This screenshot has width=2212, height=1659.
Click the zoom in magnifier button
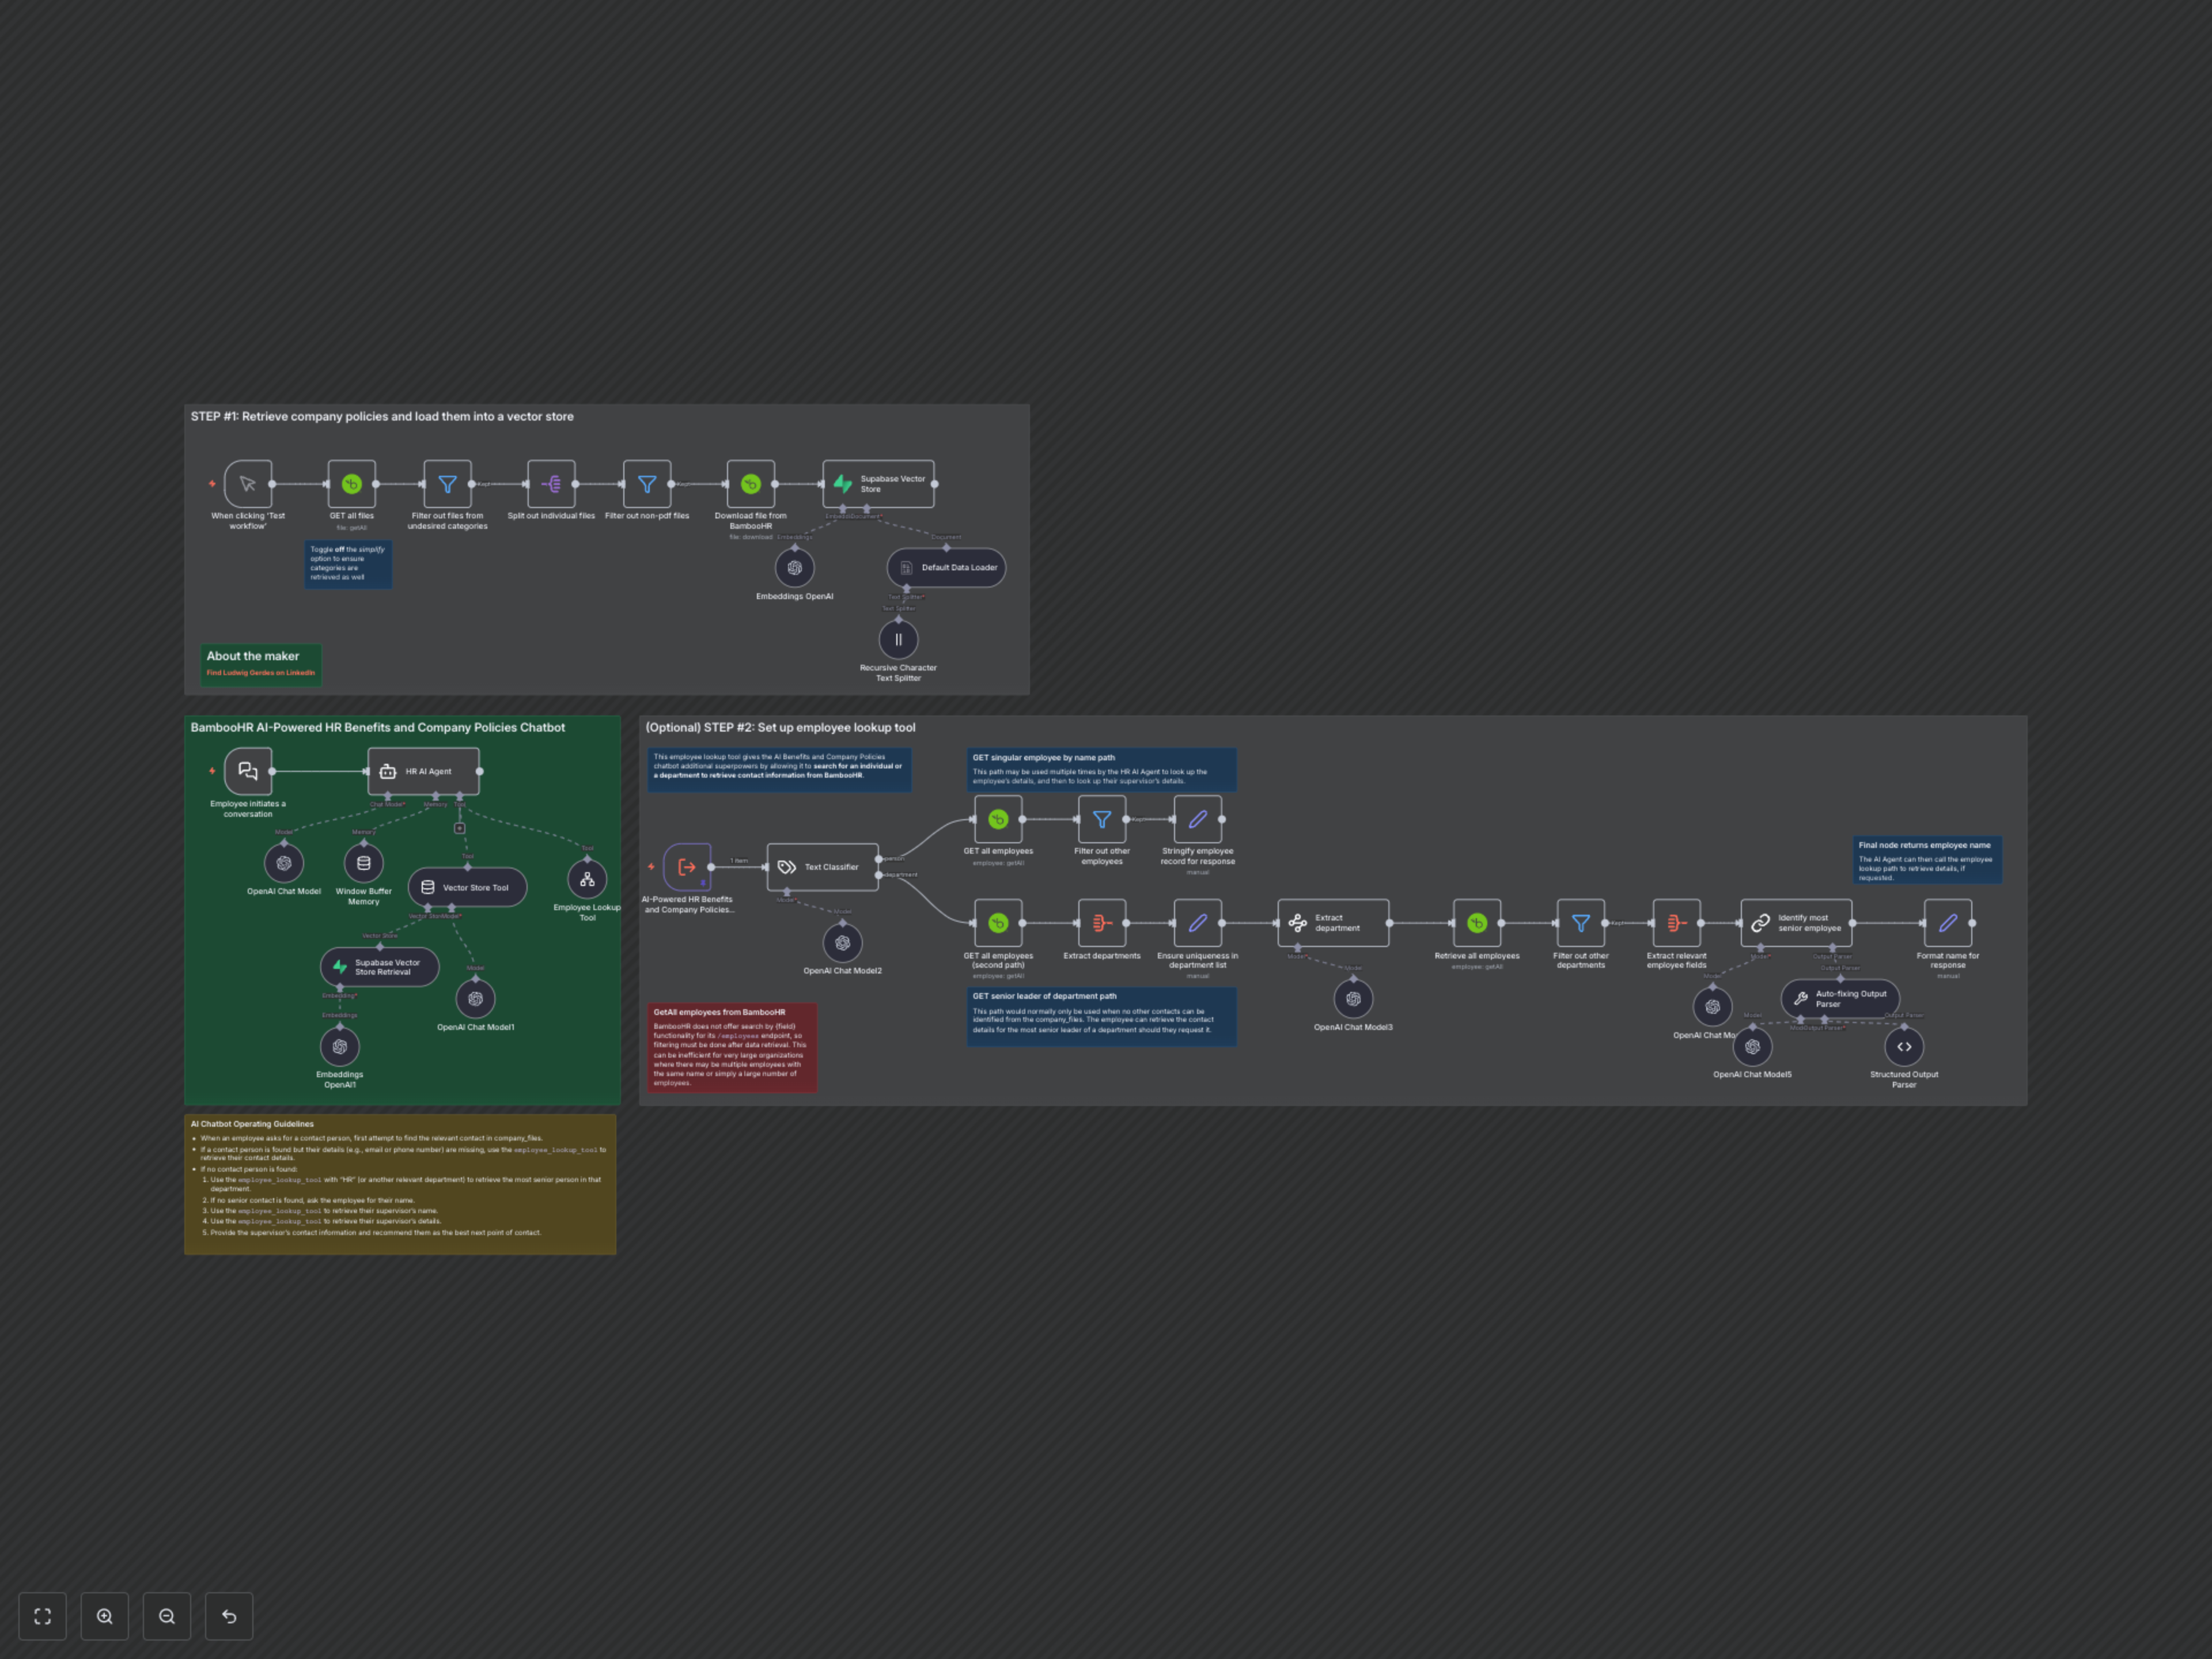click(x=104, y=1616)
